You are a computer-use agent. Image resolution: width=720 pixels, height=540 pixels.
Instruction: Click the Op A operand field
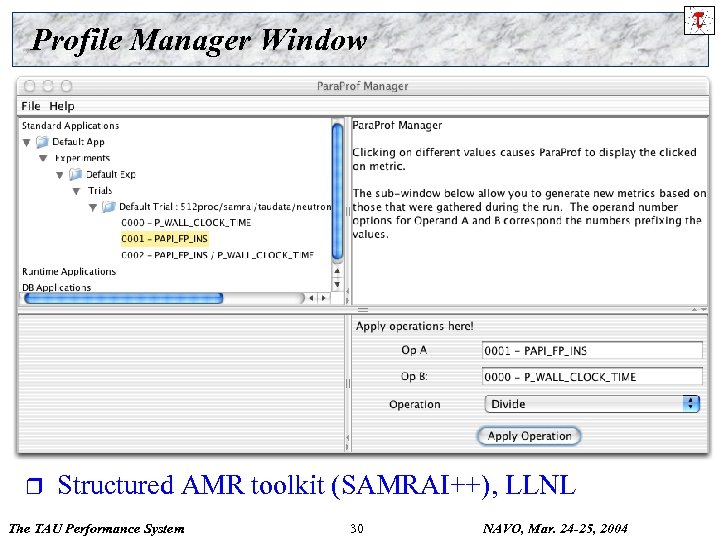(x=592, y=350)
